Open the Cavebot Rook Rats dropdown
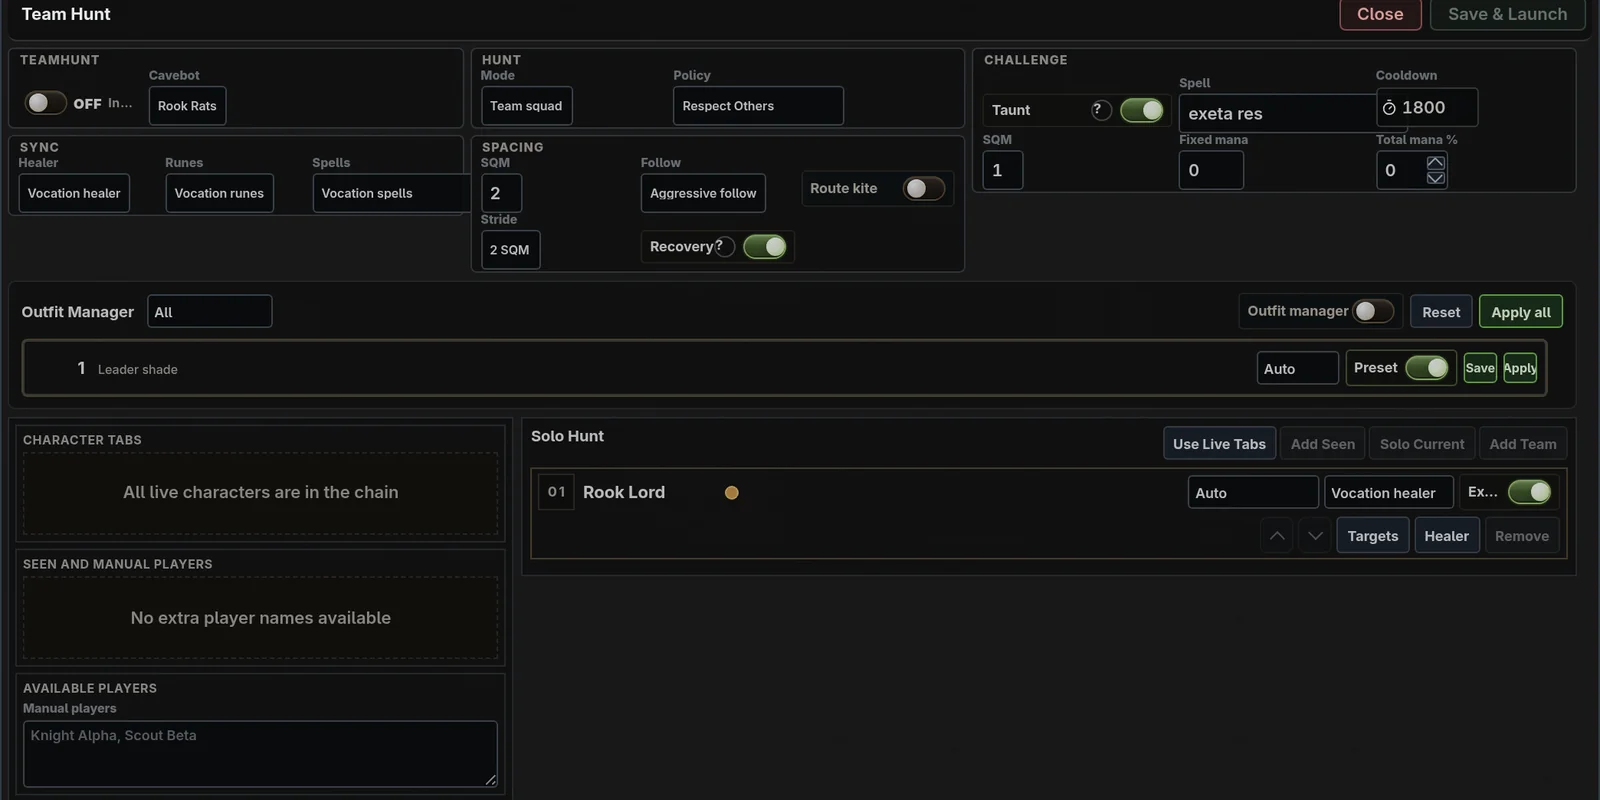This screenshot has width=1600, height=800. point(188,106)
